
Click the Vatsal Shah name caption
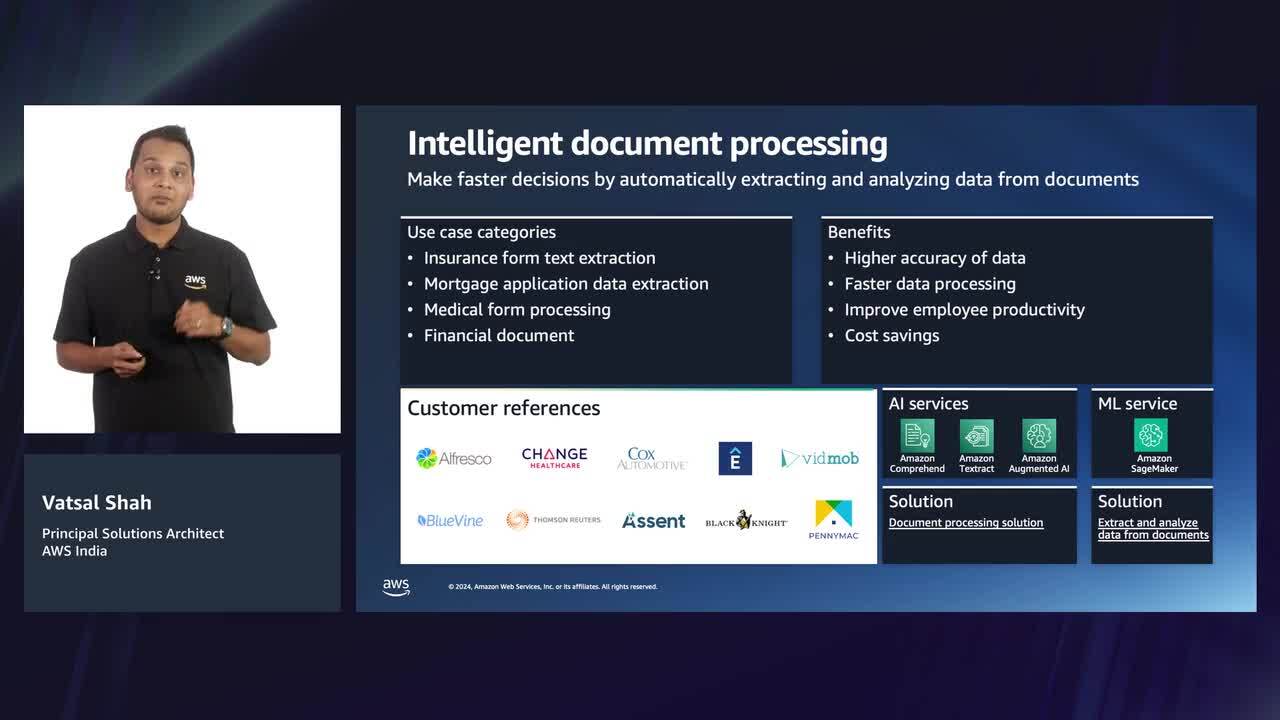pos(97,503)
